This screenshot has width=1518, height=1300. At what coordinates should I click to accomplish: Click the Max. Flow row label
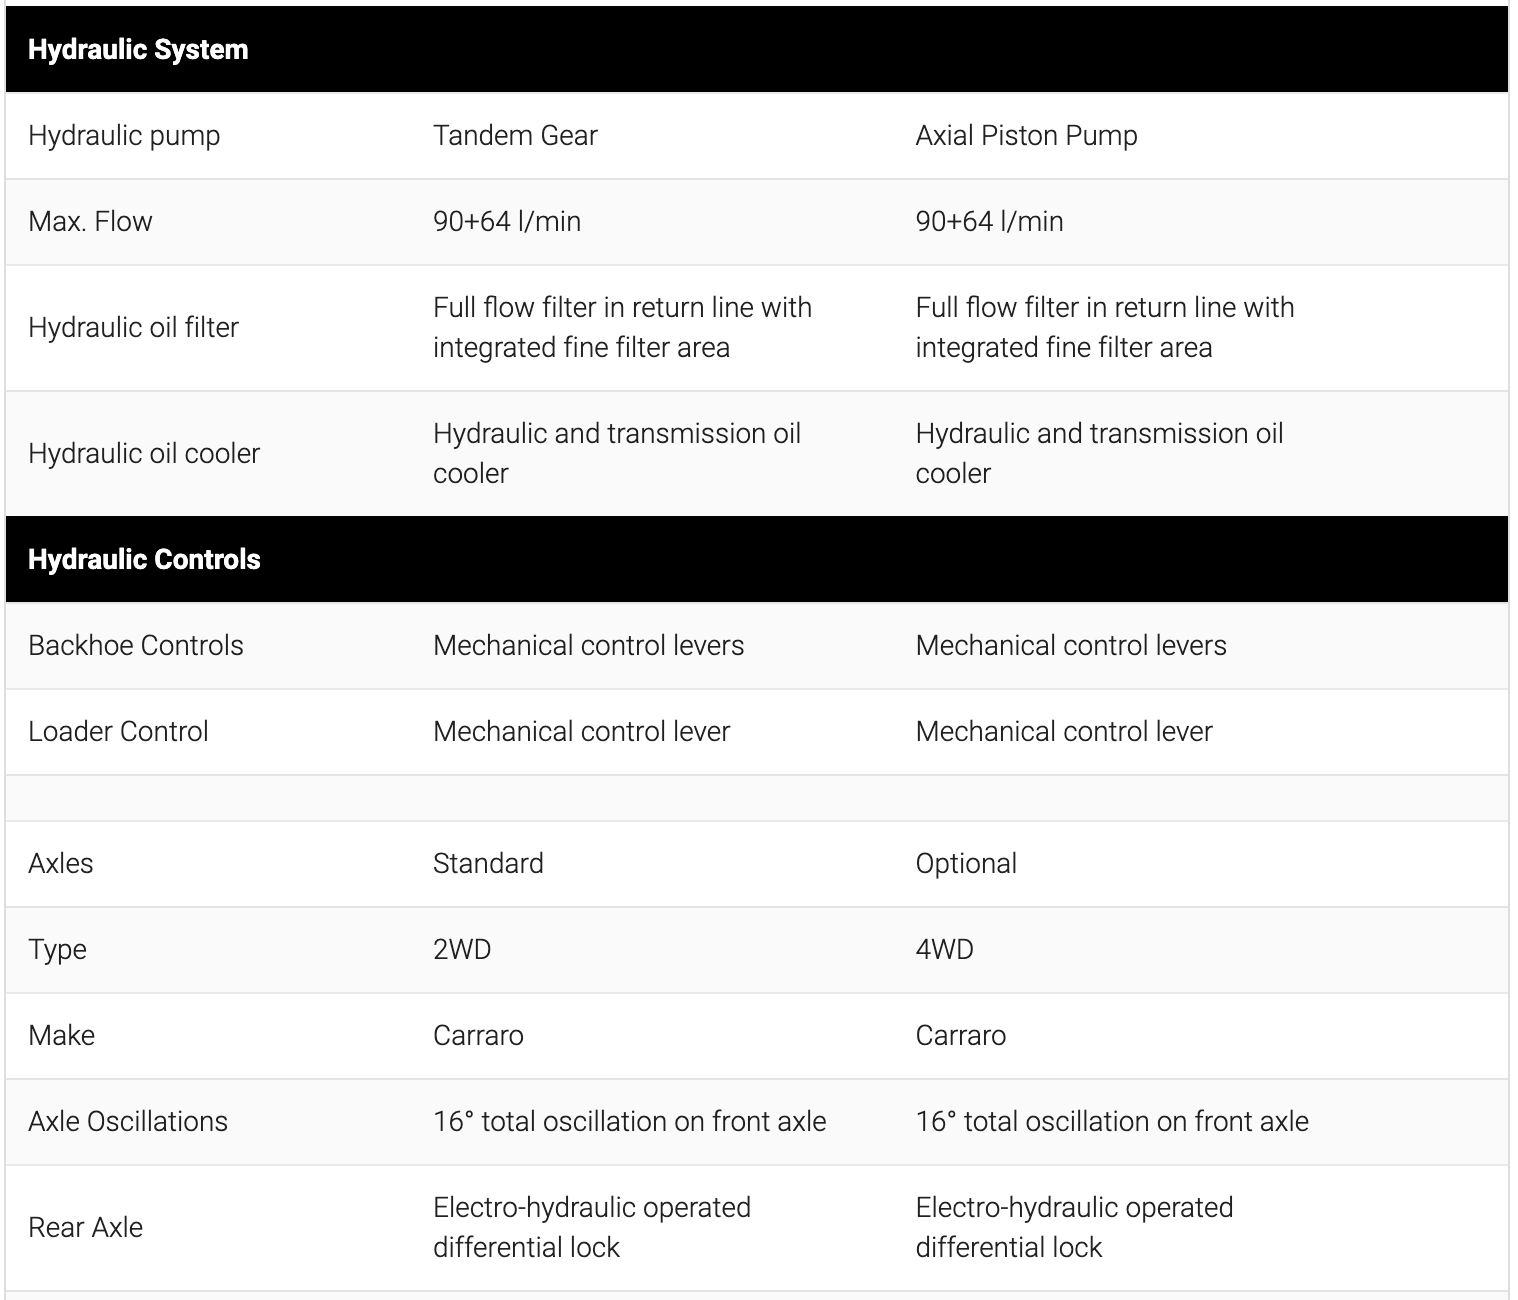point(90,222)
